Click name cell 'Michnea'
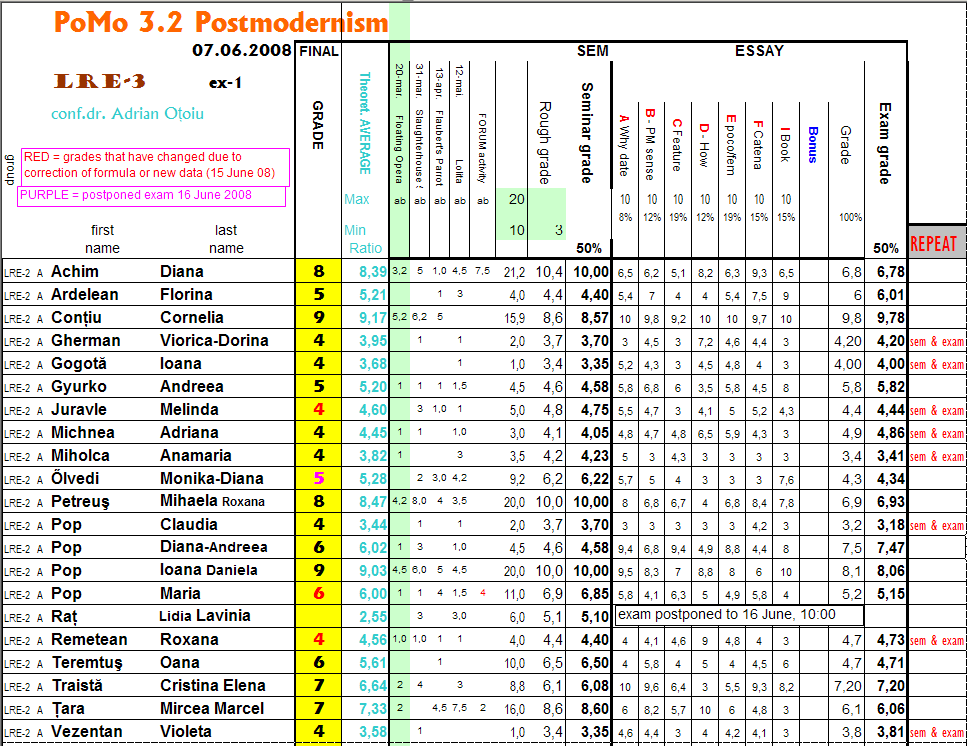Screen dimensions: 967x746 click(x=83, y=433)
